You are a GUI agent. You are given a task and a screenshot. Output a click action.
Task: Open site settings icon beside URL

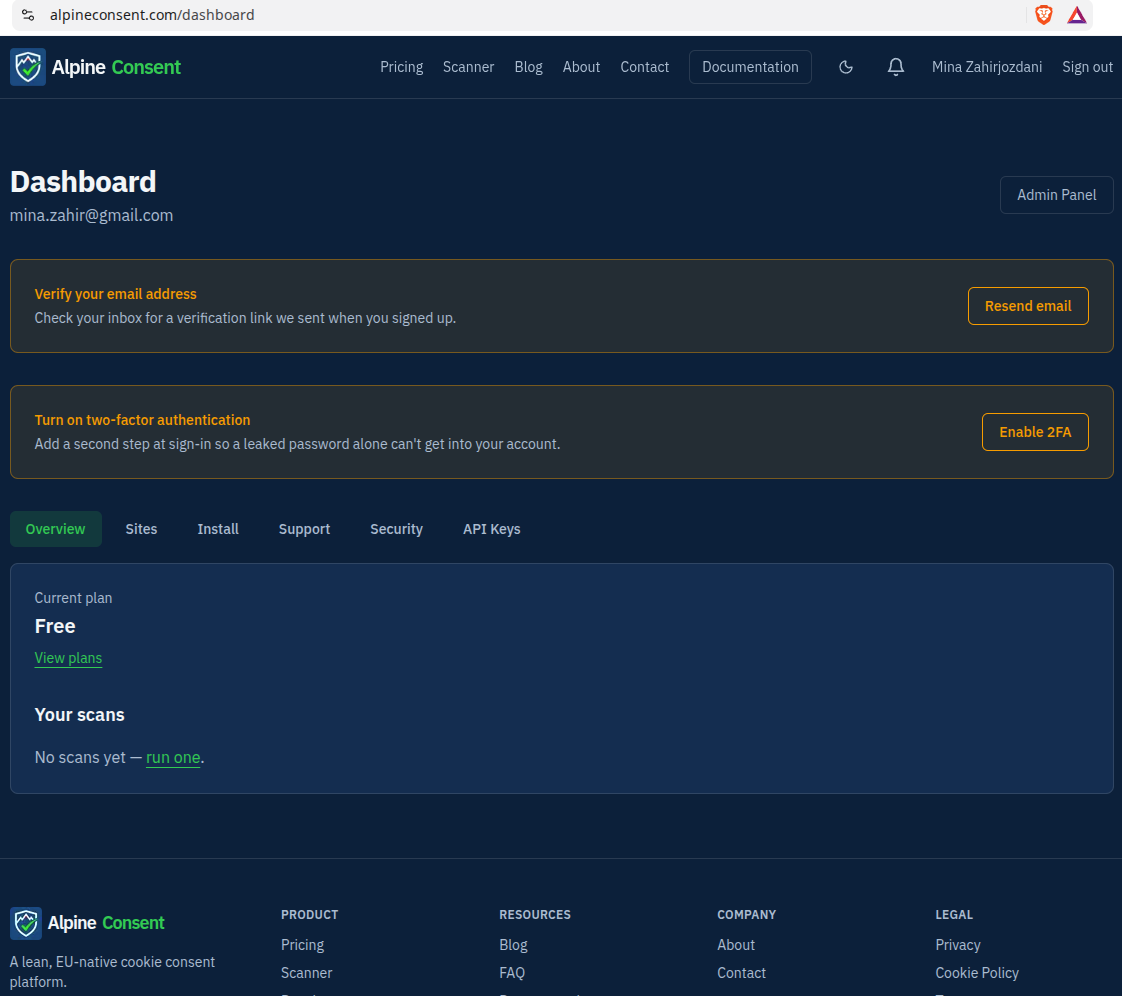coord(28,15)
